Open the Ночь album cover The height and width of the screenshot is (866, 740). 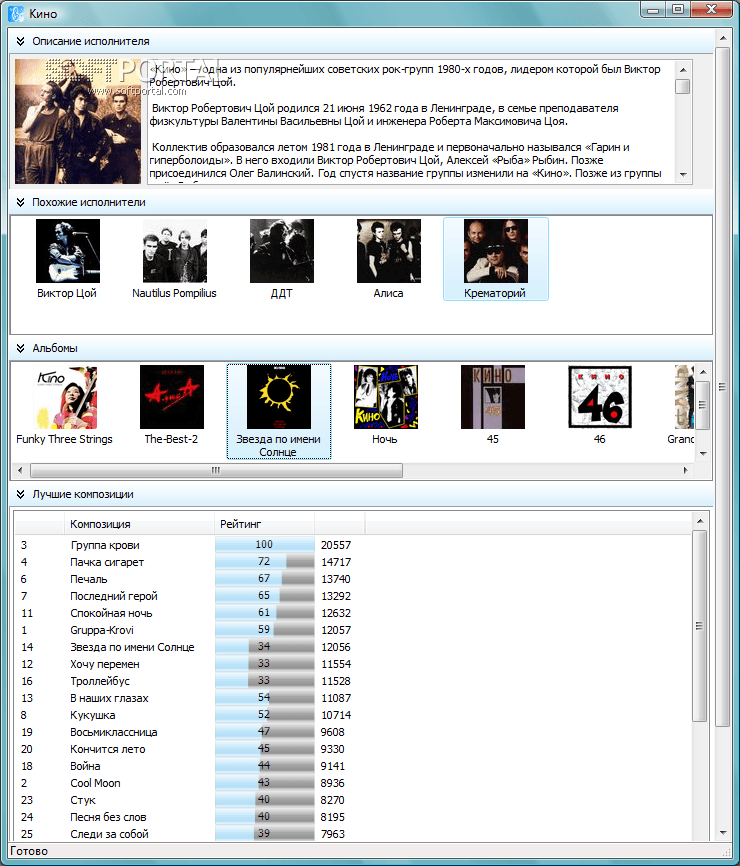click(386, 397)
